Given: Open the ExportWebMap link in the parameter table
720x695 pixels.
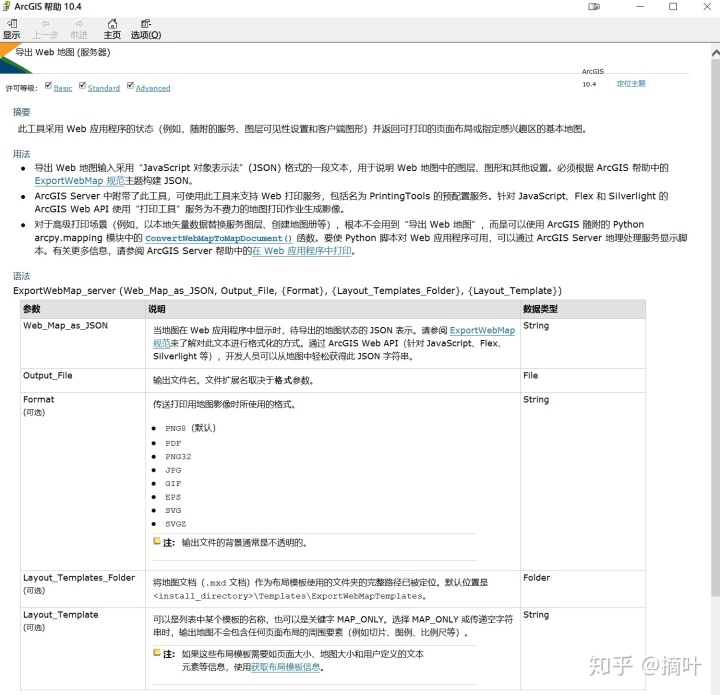Looking at the screenshot, I should click(482, 331).
